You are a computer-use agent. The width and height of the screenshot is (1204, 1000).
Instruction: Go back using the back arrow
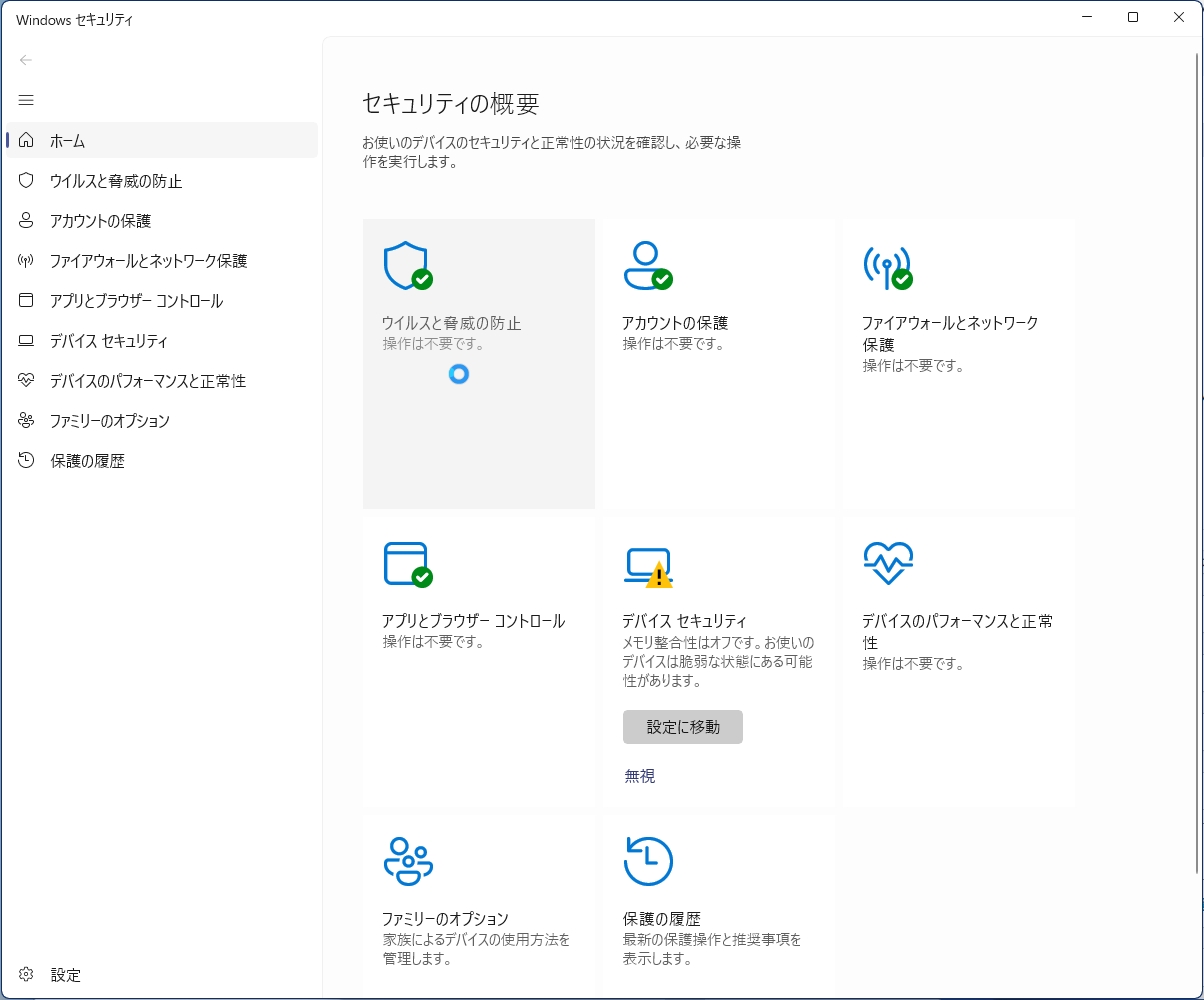click(x=26, y=60)
